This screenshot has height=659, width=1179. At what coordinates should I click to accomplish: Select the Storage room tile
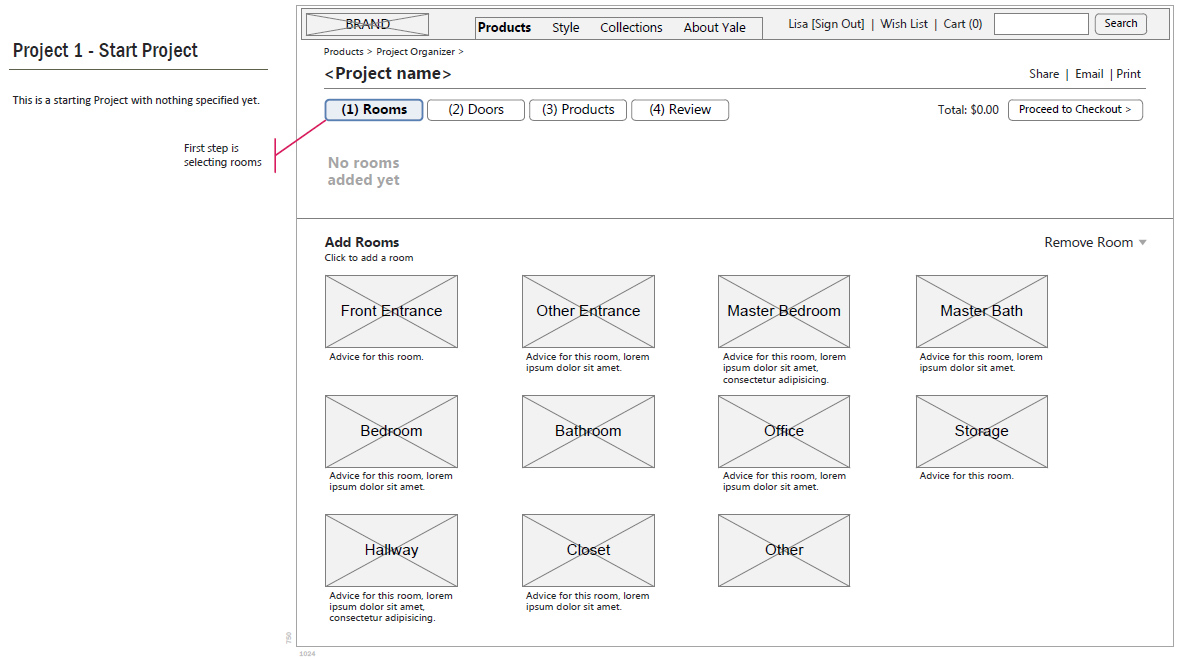click(x=981, y=431)
